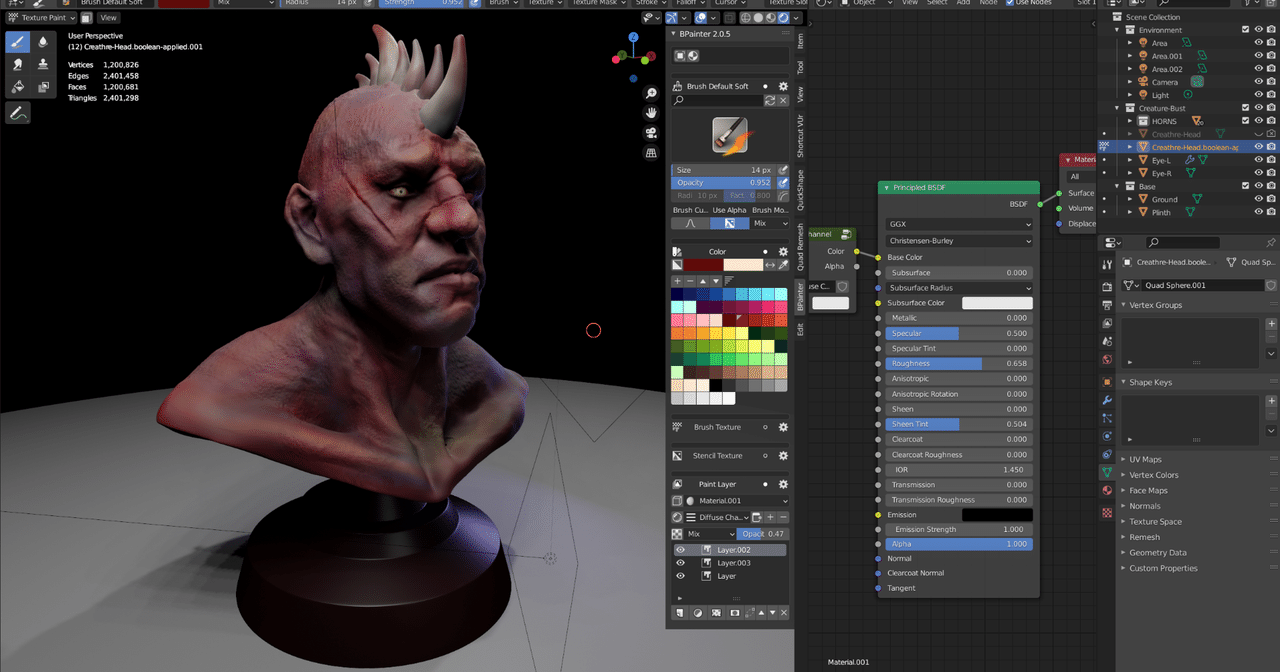Select the Clone stamp brush tool

tap(44, 63)
